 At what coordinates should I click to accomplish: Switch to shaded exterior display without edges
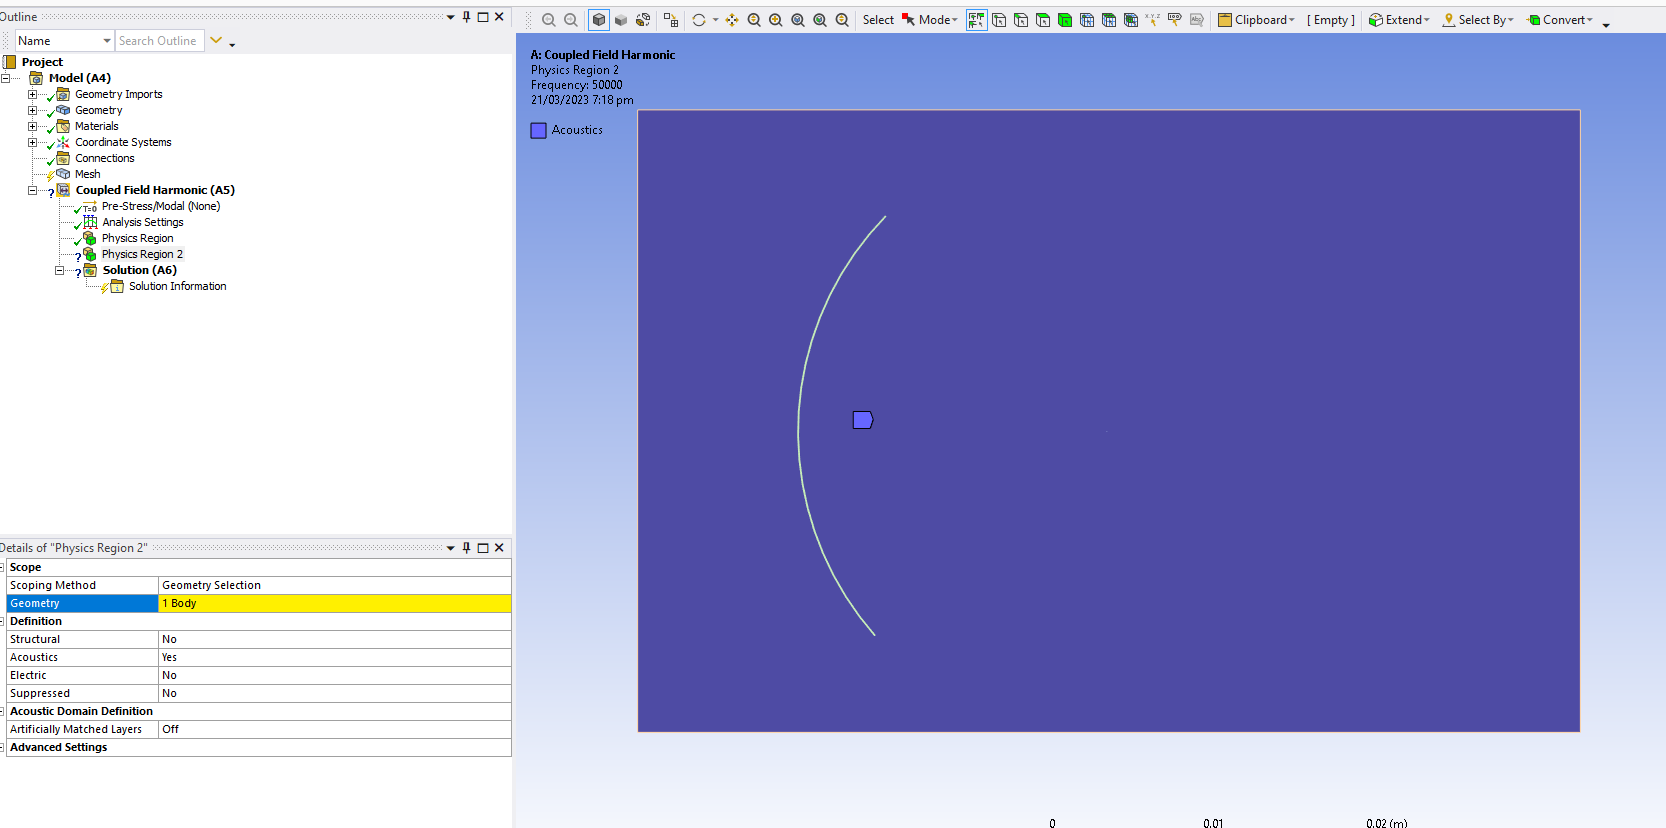[621, 20]
